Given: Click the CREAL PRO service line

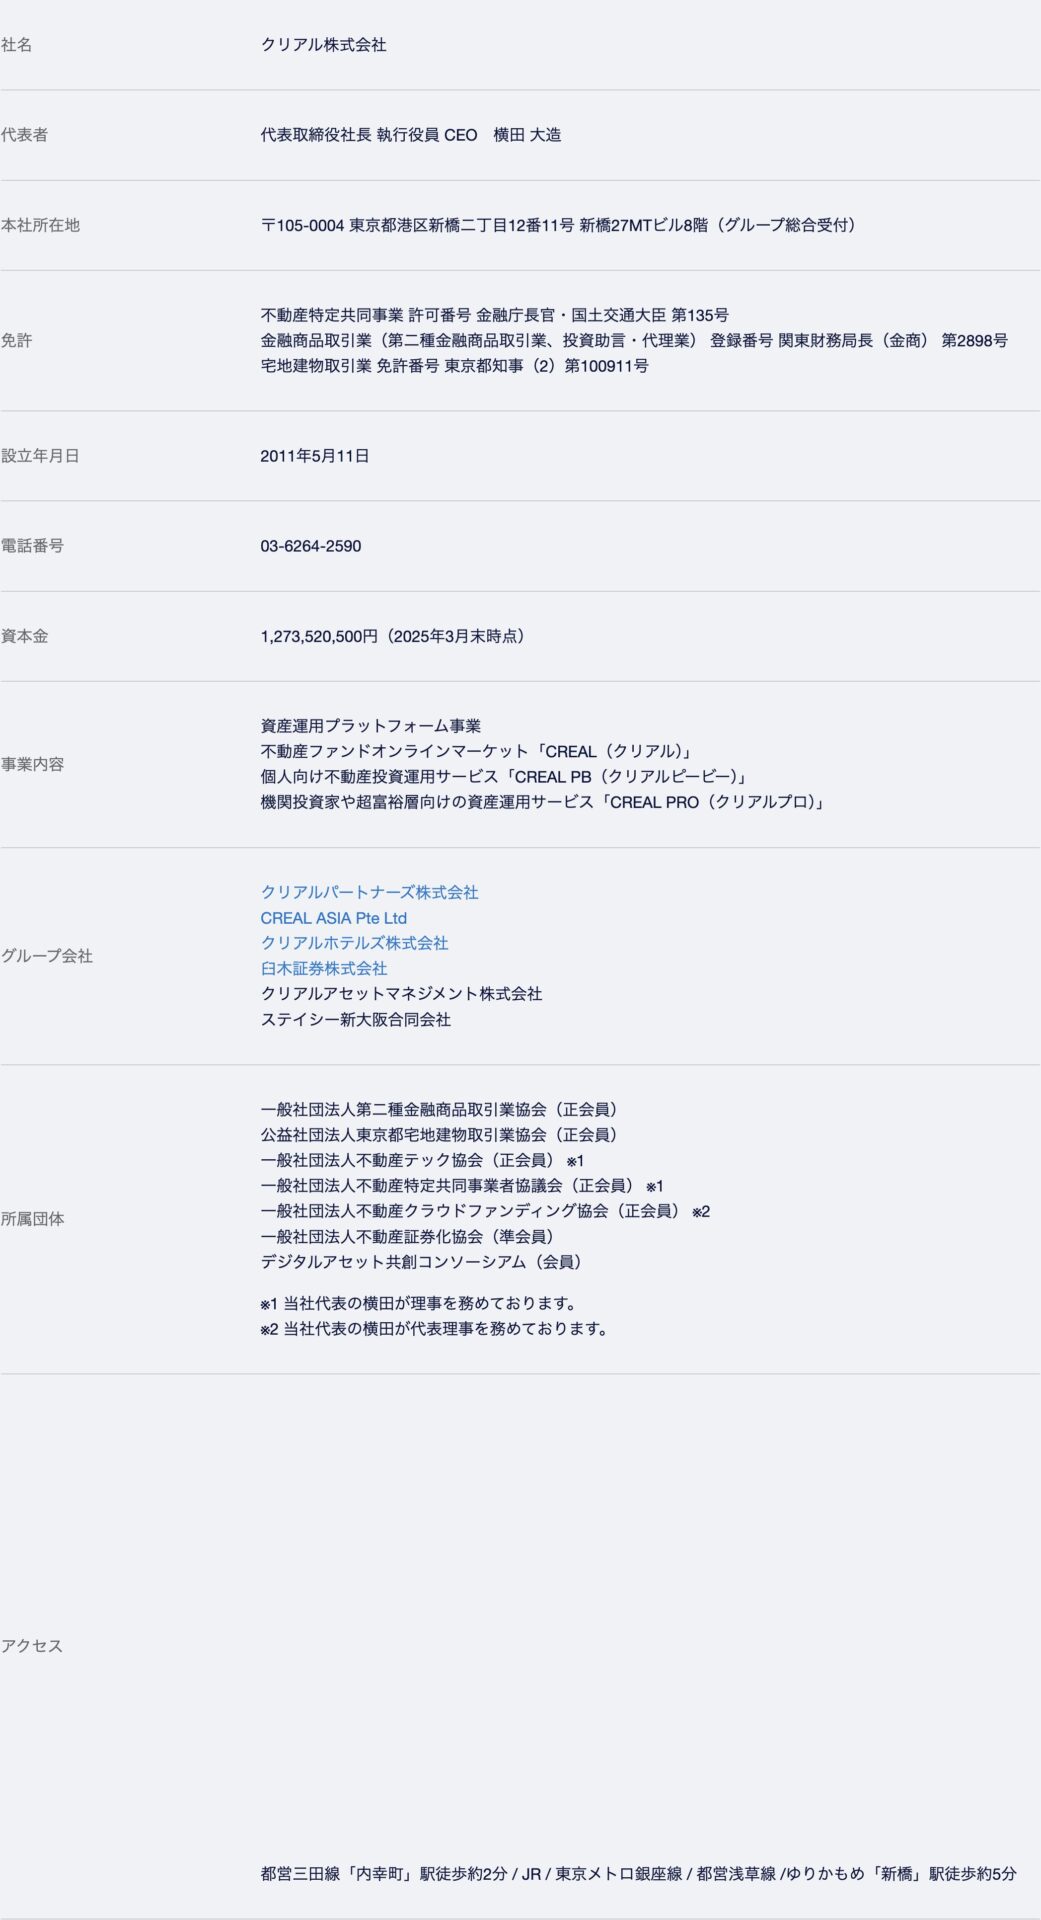Looking at the screenshot, I should click(x=544, y=802).
